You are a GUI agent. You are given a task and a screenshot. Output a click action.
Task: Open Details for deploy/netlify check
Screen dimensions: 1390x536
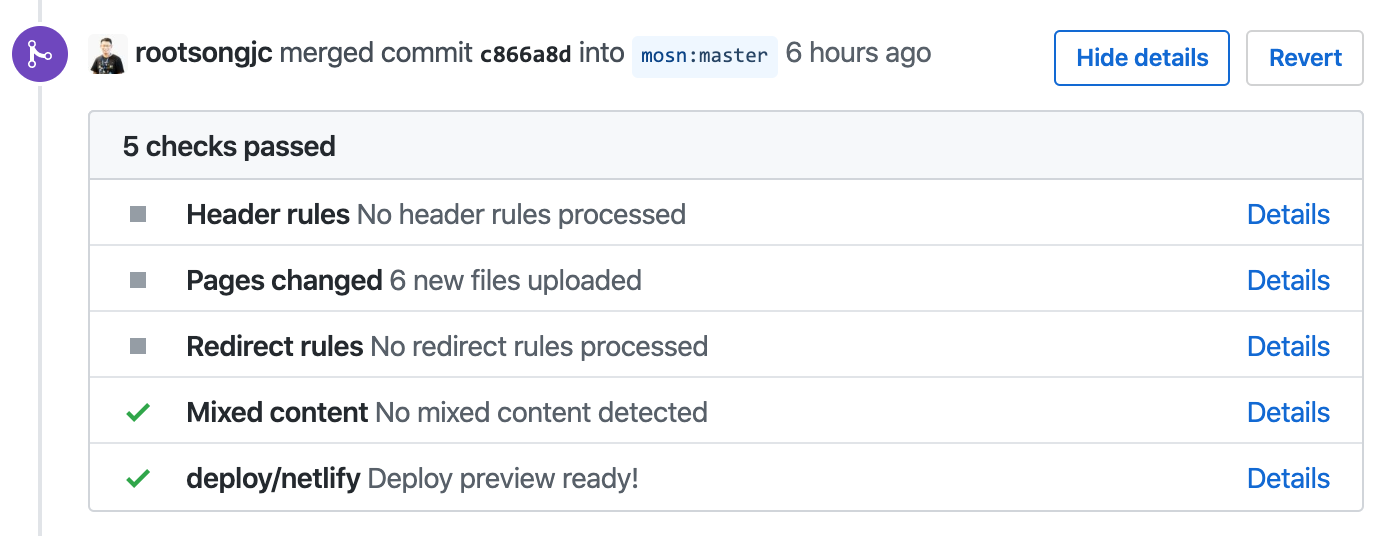coord(1288,478)
